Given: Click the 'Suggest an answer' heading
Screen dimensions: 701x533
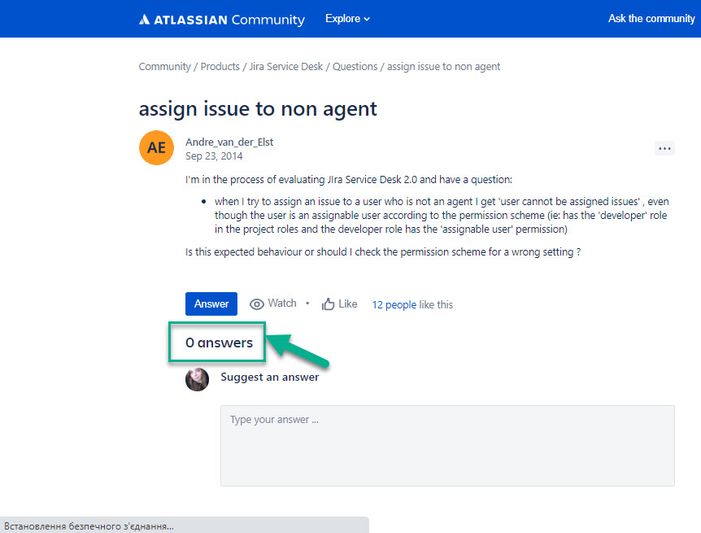Looking at the screenshot, I should (270, 377).
